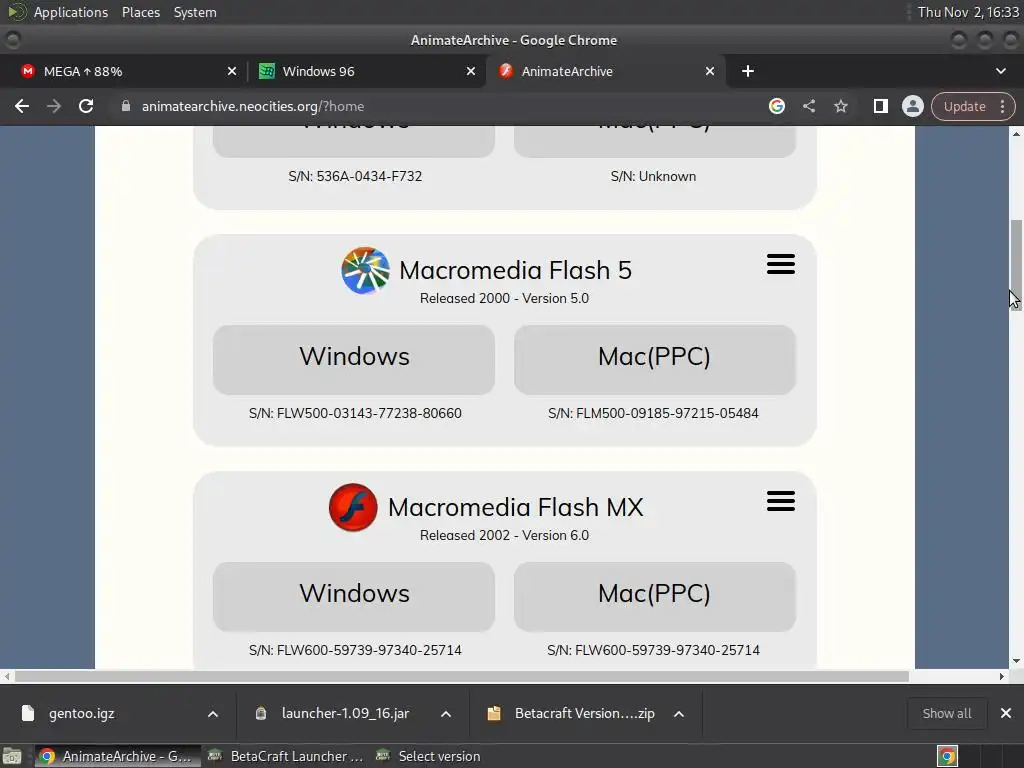
Task: Click the Macromedia Flash 5 heading
Action: 515,270
